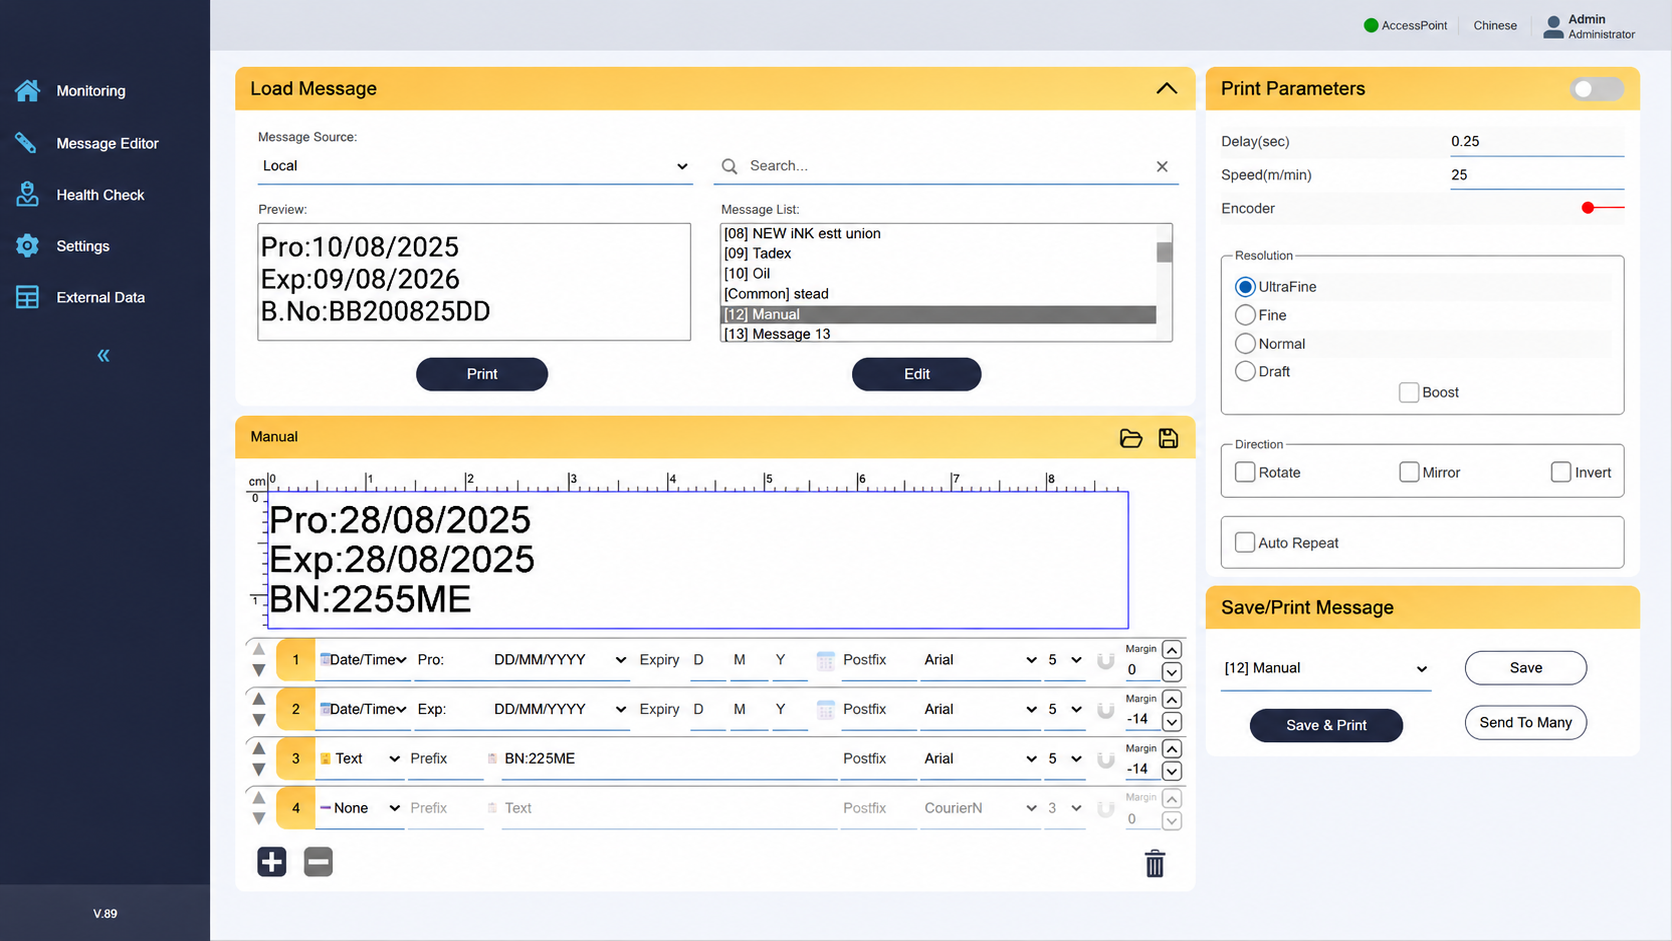
Task: Open calendar icon in row 1
Action: click(x=825, y=660)
